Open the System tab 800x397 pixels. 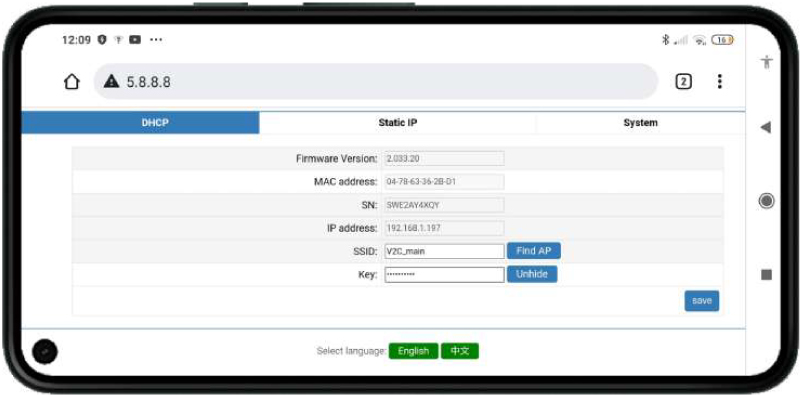click(x=640, y=123)
